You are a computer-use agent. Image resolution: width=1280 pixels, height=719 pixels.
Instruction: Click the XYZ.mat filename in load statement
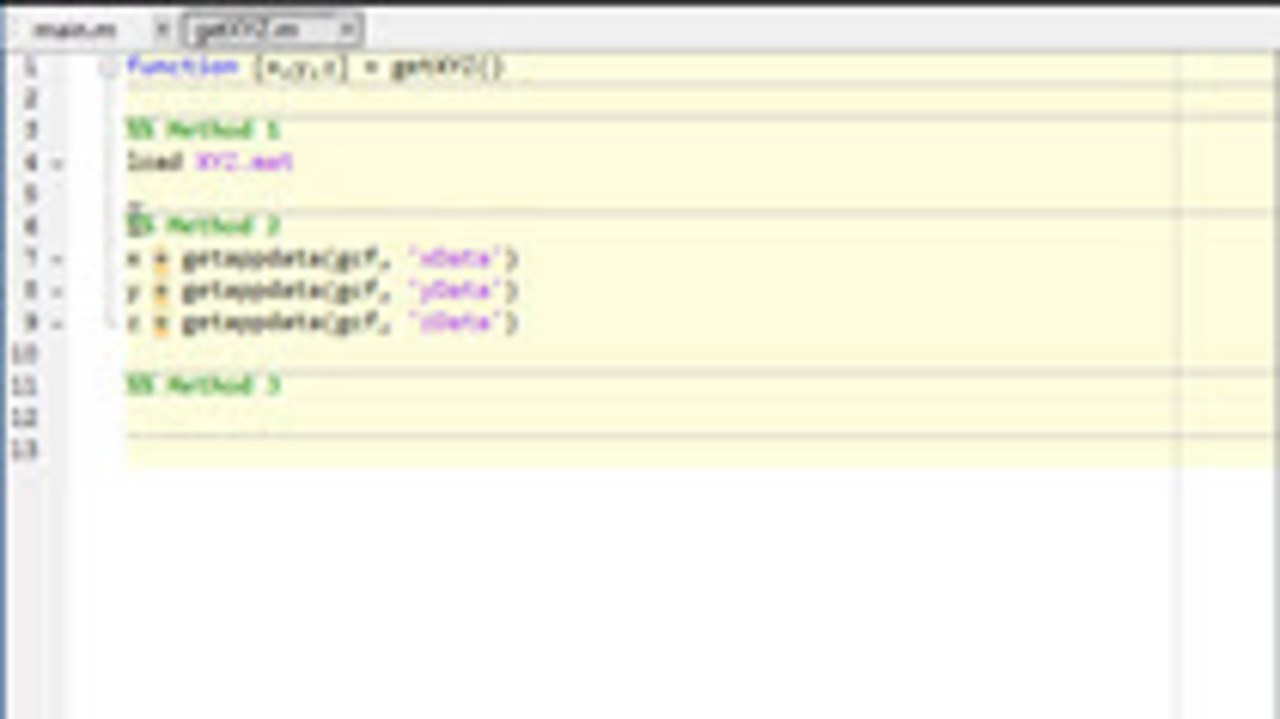click(x=244, y=162)
